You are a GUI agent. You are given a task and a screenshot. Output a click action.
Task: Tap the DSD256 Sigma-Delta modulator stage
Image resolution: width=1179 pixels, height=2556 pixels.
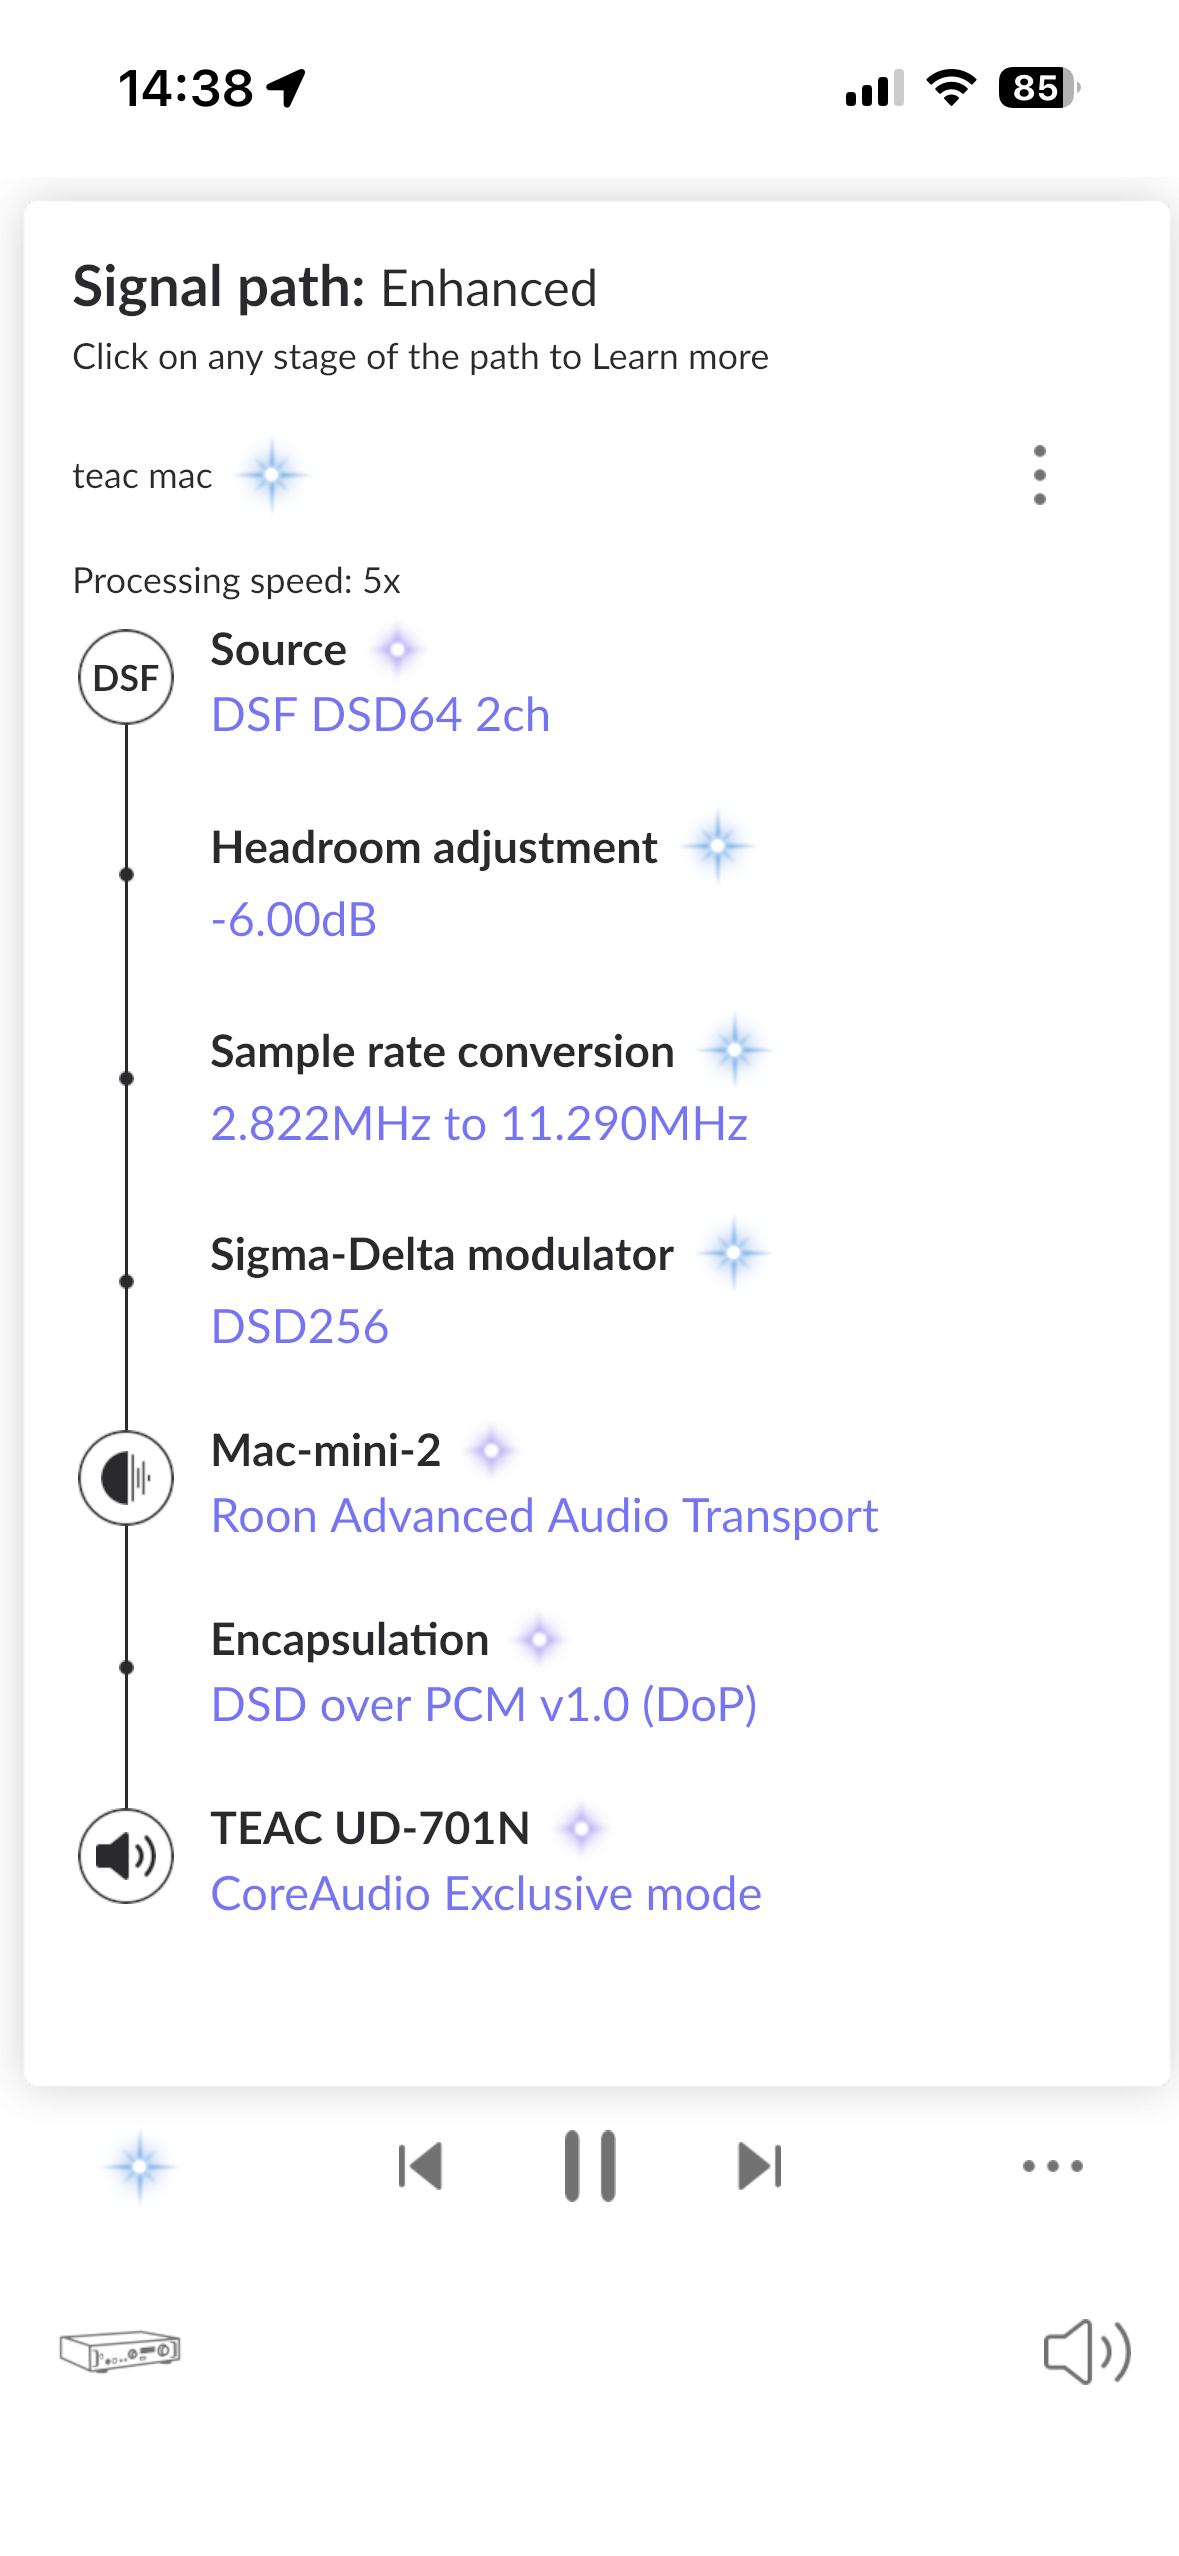point(300,1327)
